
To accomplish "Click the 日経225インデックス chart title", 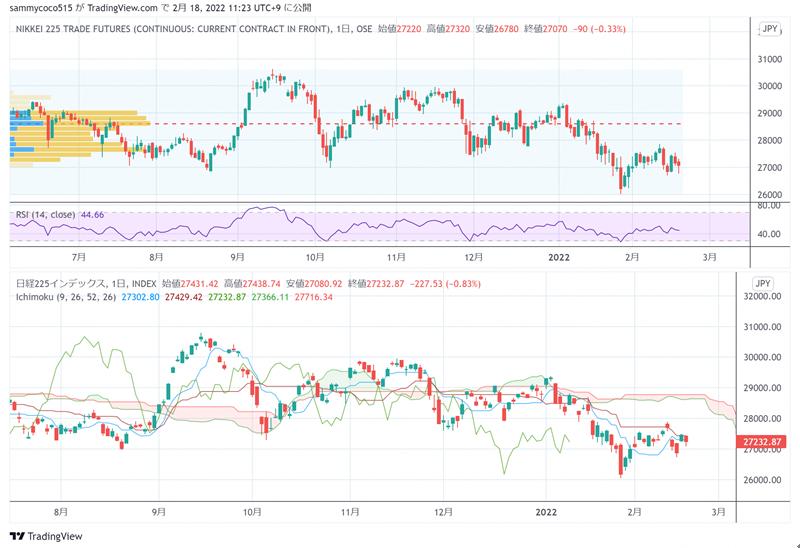I will click(61, 284).
